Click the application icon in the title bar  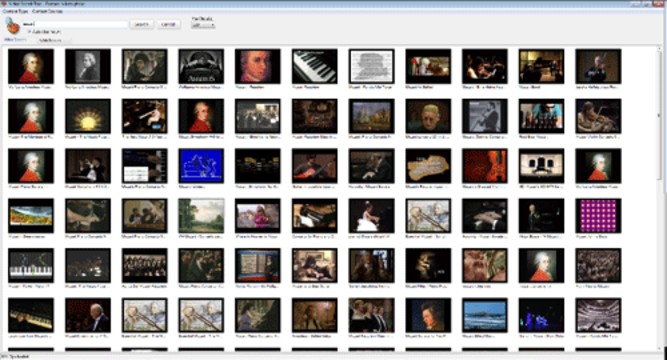4,4
